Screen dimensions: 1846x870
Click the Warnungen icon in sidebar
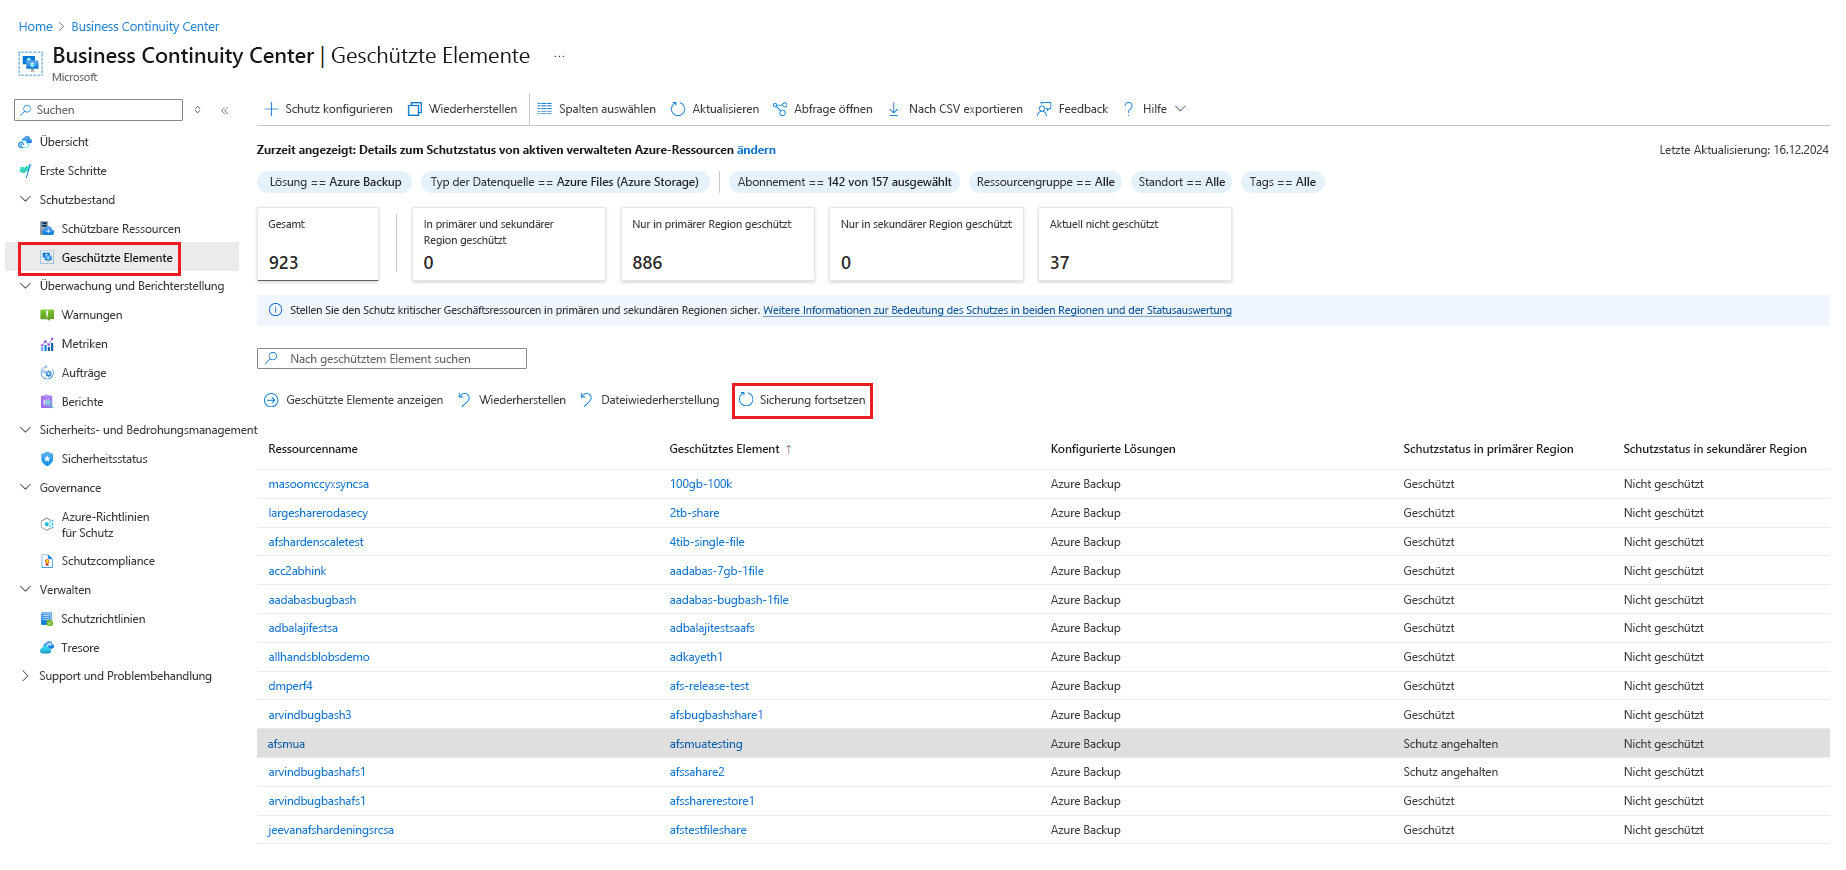(47, 315)
